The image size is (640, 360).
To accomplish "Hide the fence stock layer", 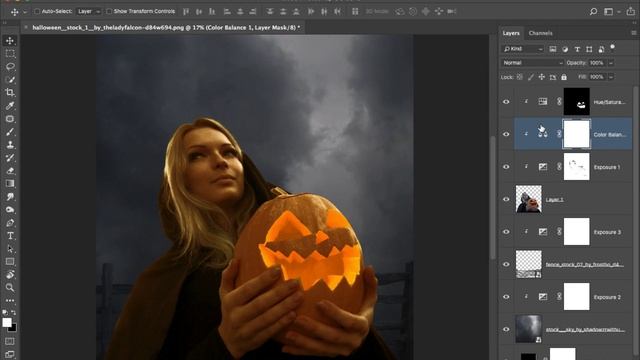I will 506,264.
